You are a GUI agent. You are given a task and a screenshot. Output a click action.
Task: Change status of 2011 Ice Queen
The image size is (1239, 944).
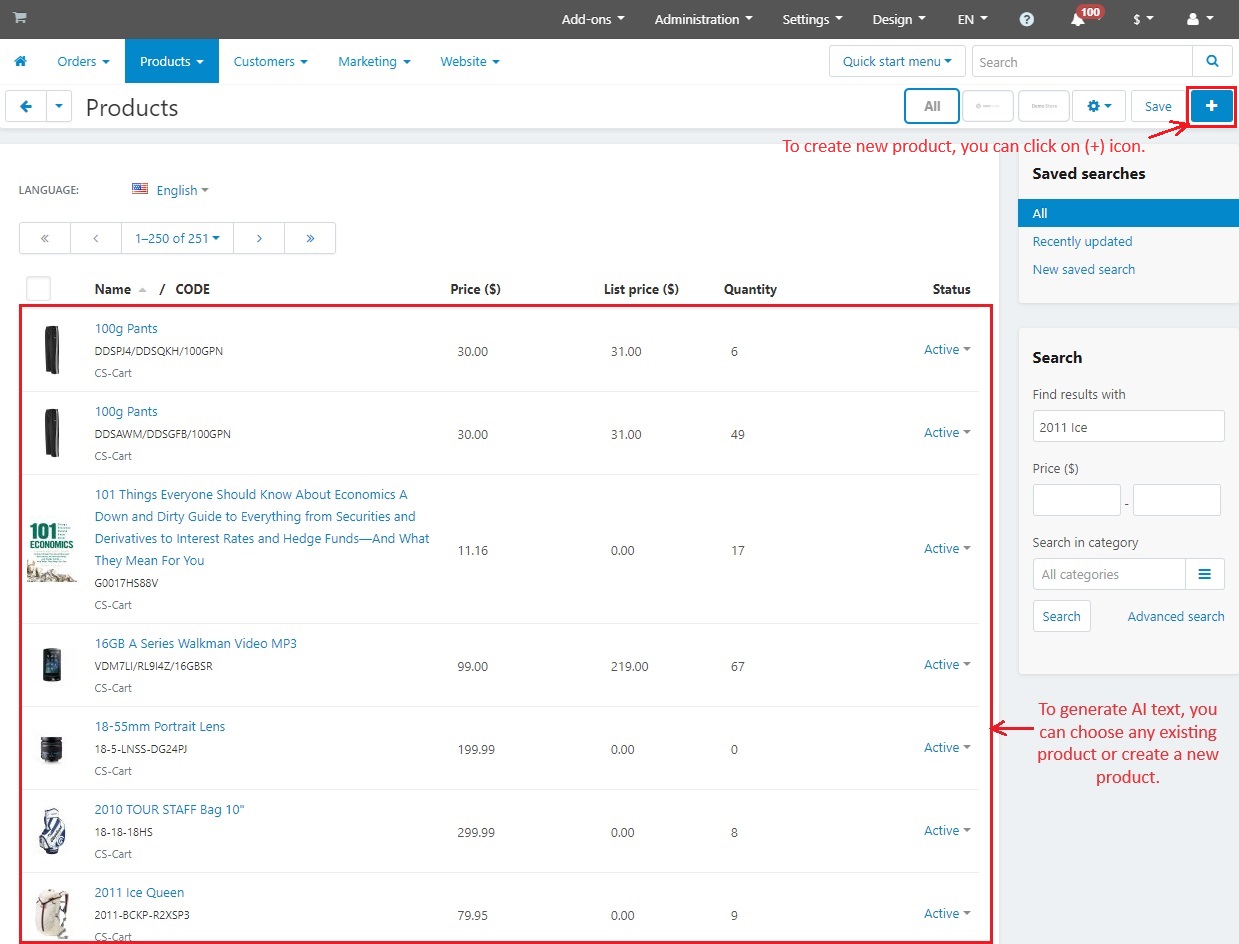[x=947, y=914]
